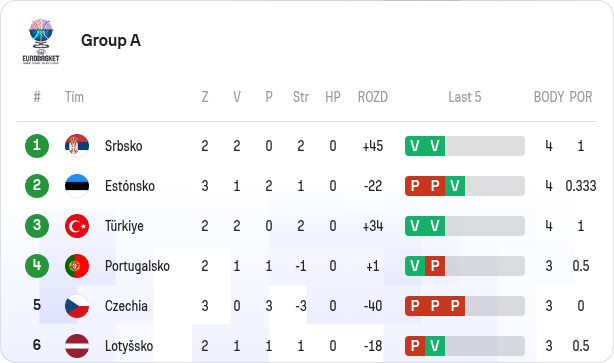Screen dimensions: 614x363
Task: Click the green rank 4 badge
Action: 37,266
